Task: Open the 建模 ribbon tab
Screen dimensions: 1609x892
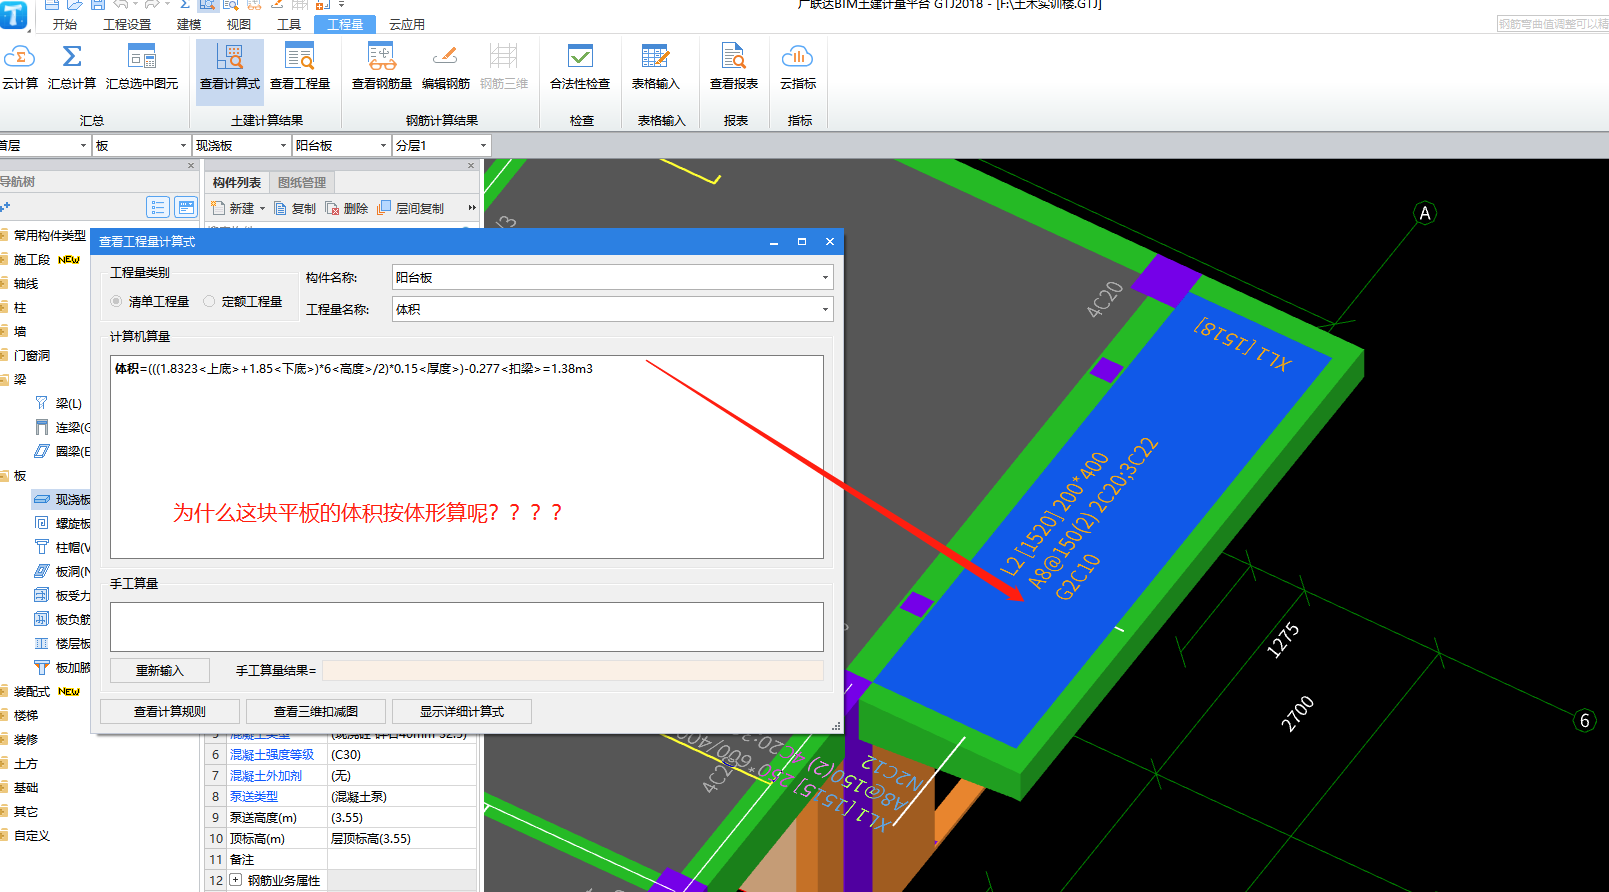Action: click(x=189, y=24)
